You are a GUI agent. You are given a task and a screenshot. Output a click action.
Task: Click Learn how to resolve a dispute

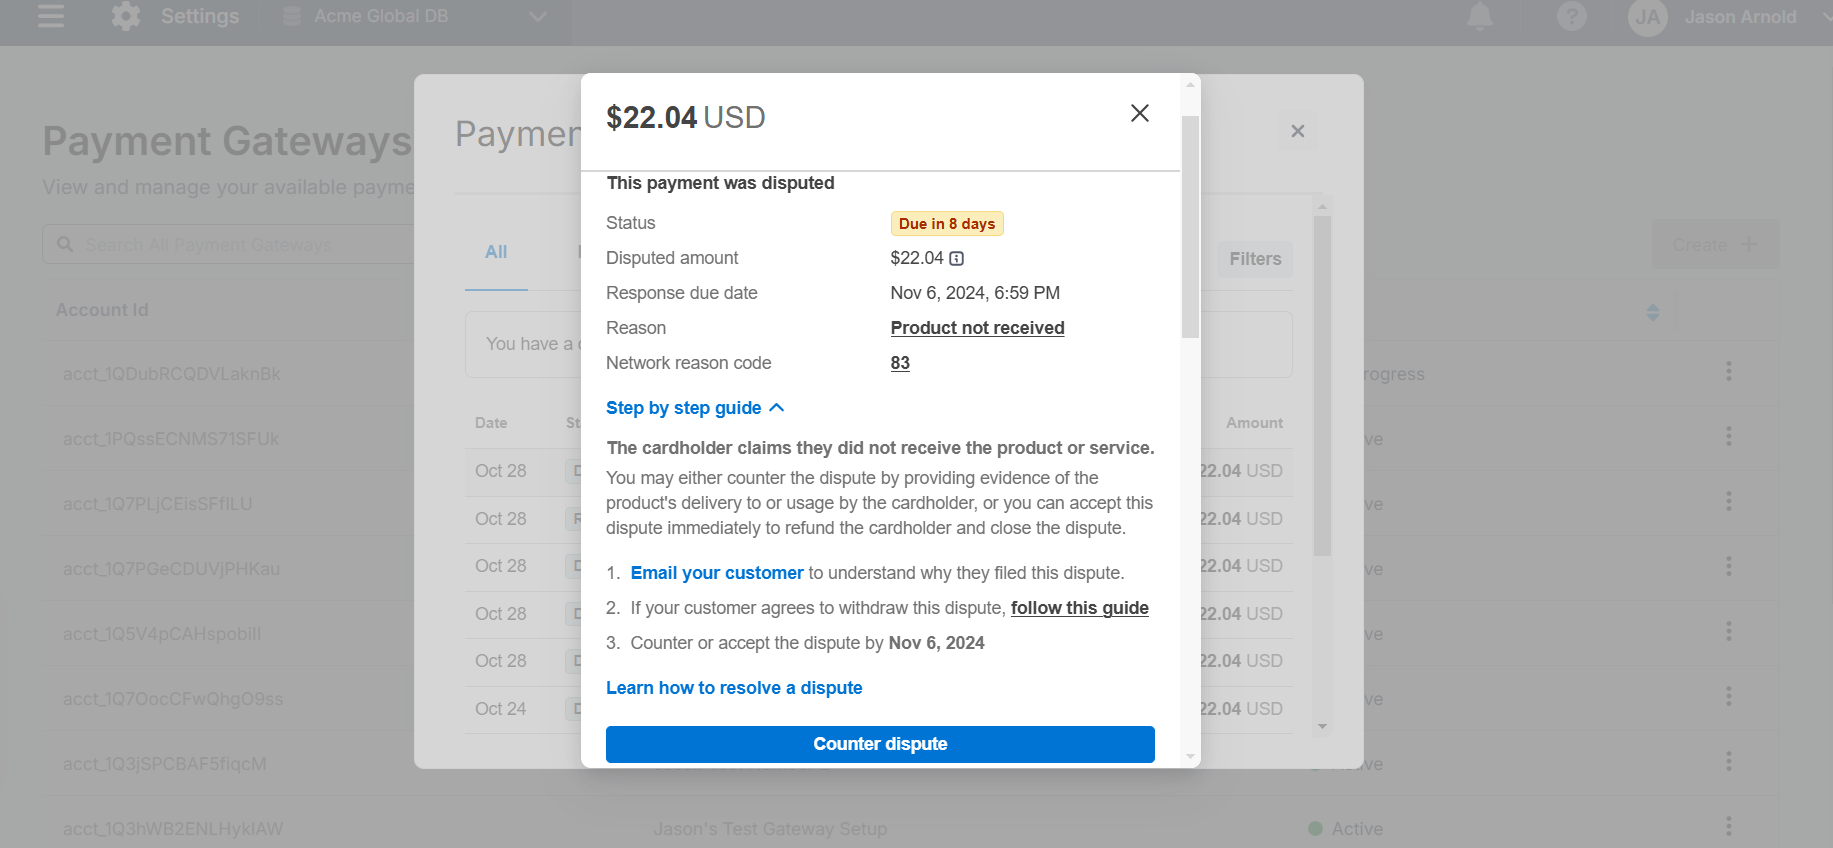point(734,688)
